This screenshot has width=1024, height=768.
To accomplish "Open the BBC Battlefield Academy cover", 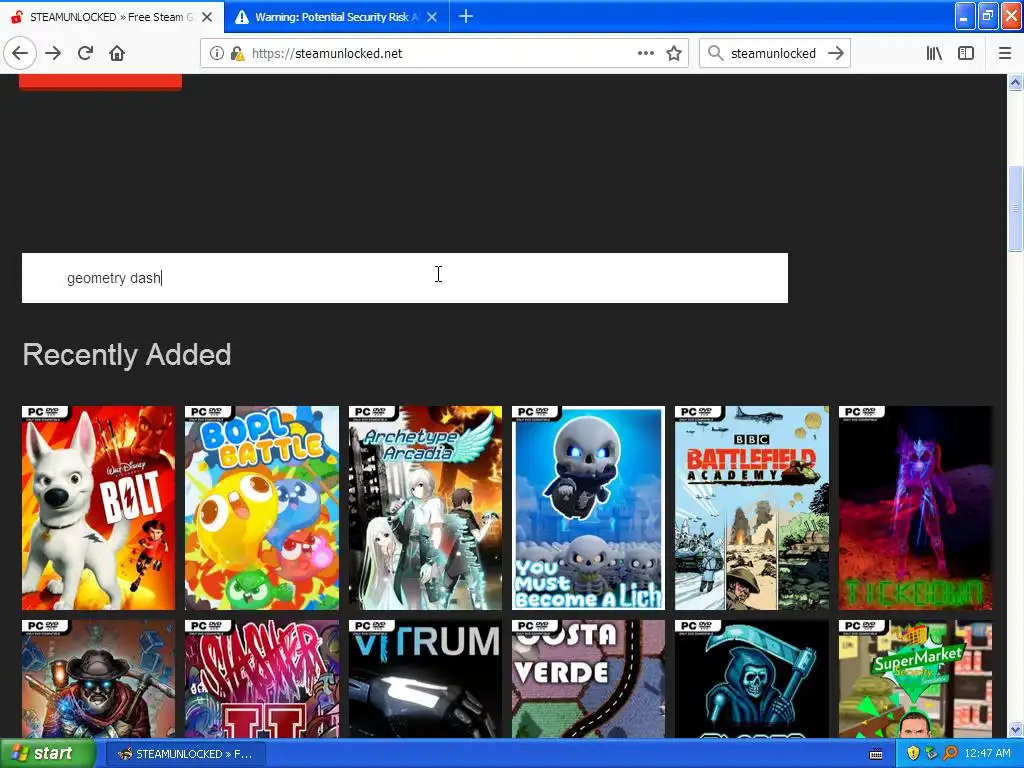I will tap(752, 508).
